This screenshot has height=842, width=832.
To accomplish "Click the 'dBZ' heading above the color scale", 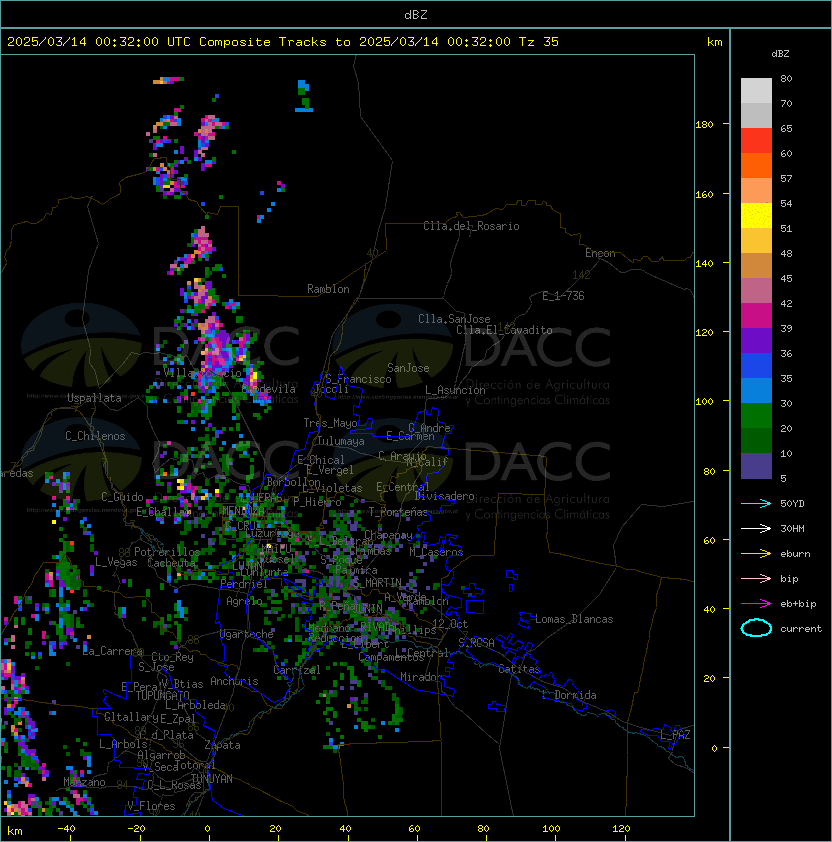I will coord(780,54).
